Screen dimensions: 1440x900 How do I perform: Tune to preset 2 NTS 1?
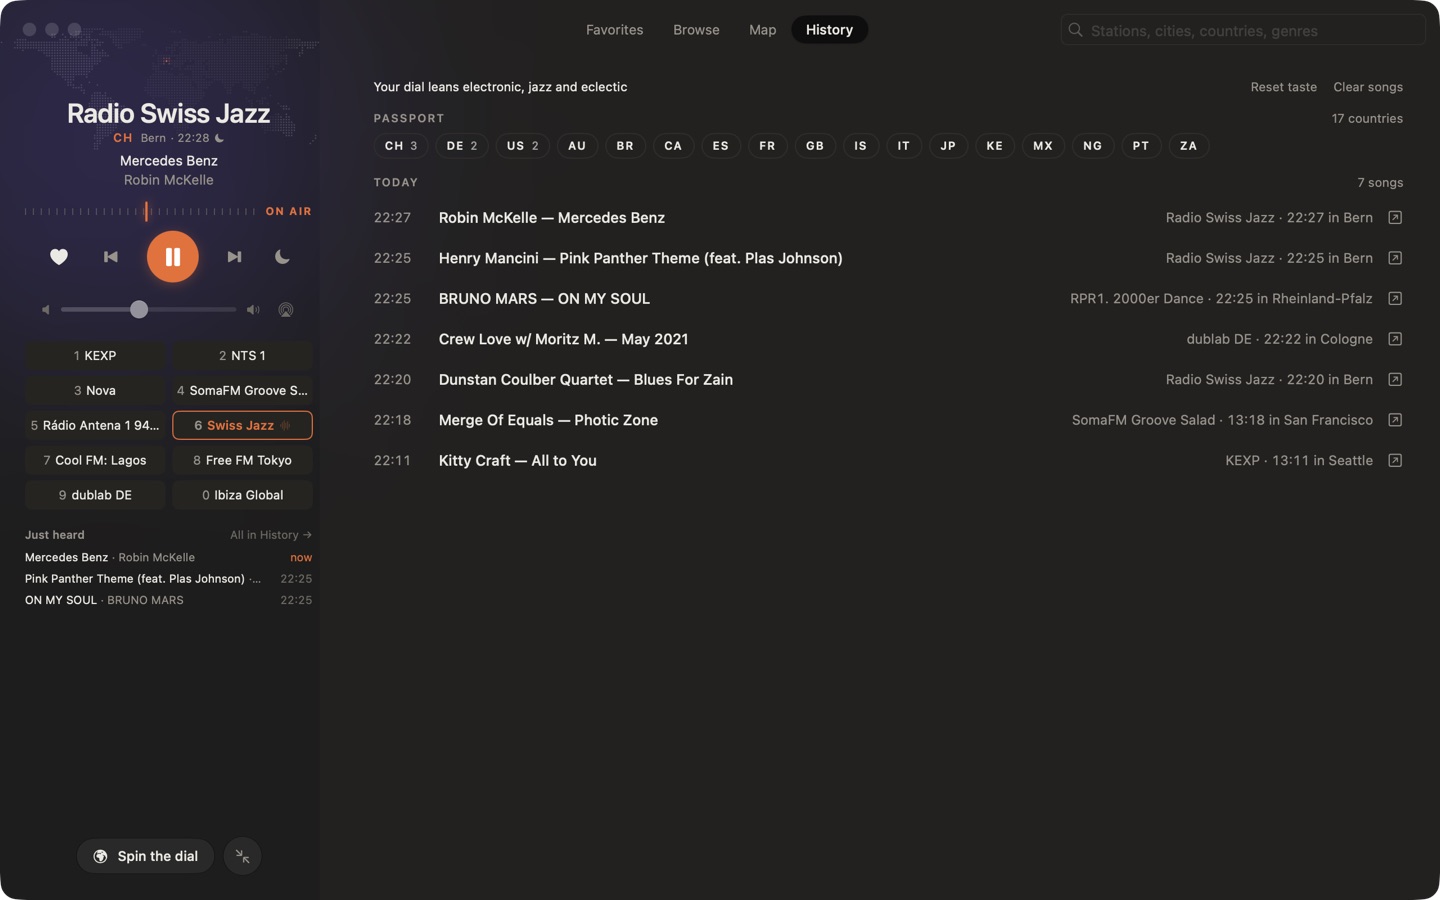243,356
